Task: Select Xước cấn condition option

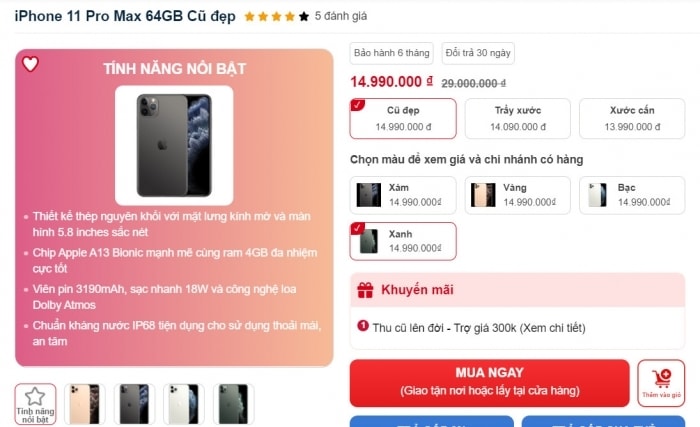Action: coord(632,118)
